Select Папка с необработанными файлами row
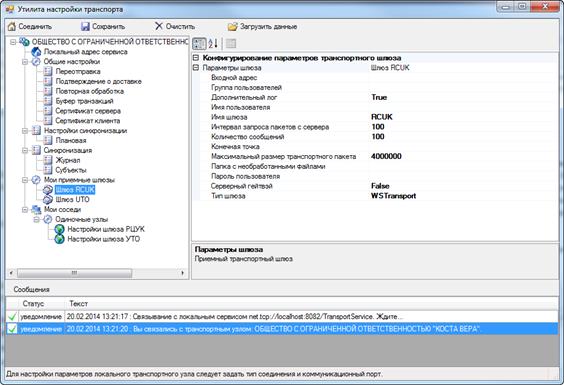564x385 pixels. [x=376, y=166]
